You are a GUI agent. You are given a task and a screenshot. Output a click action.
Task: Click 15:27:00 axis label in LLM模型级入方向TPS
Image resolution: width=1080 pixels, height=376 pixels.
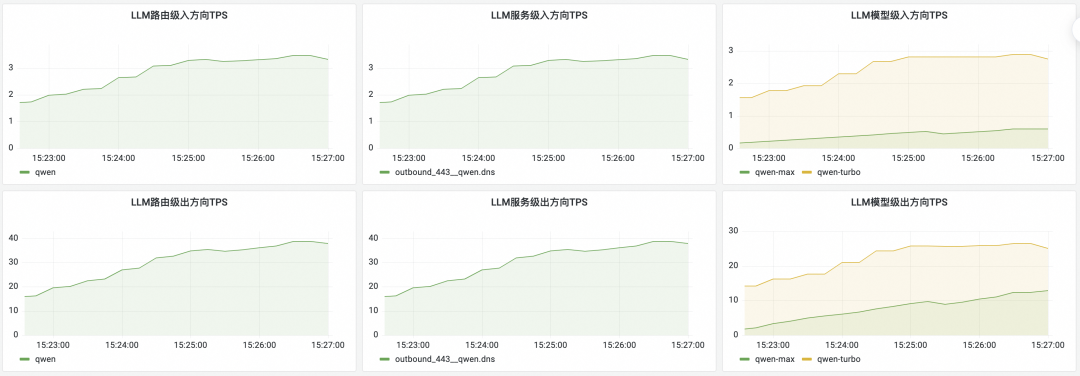1047,158
